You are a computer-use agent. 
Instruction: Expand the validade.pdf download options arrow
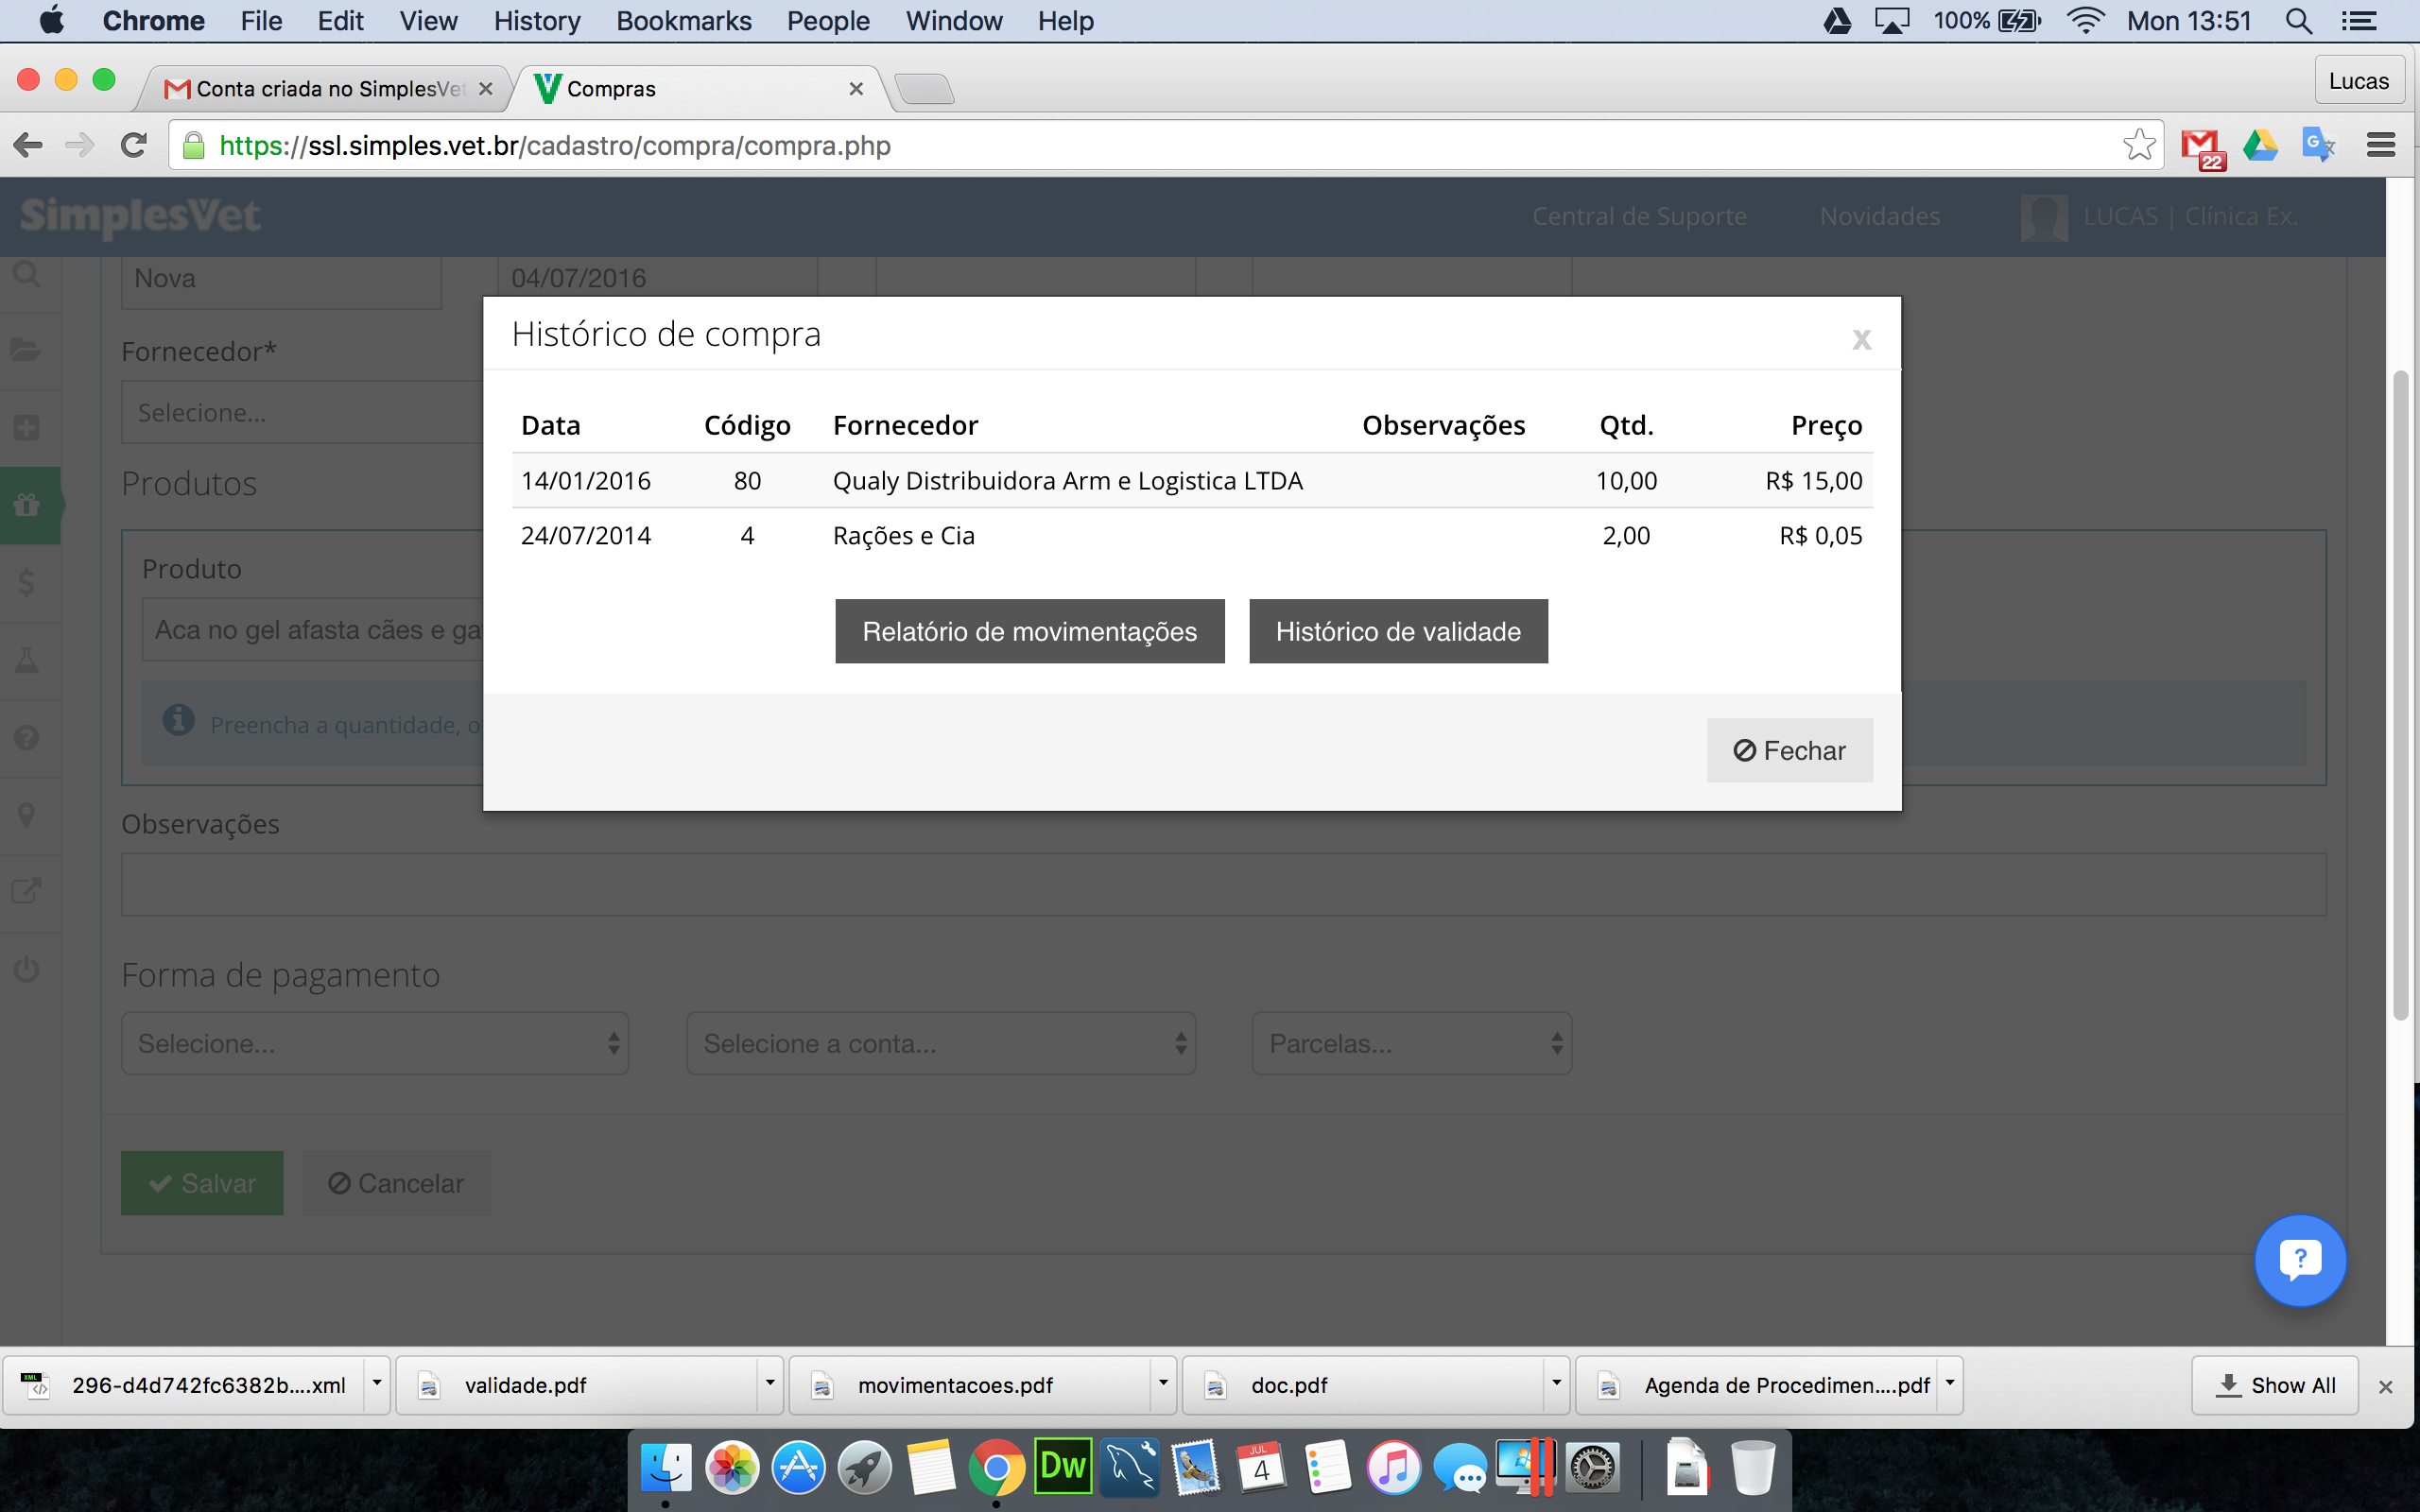pyautogui.click(x=769, y=1384)
